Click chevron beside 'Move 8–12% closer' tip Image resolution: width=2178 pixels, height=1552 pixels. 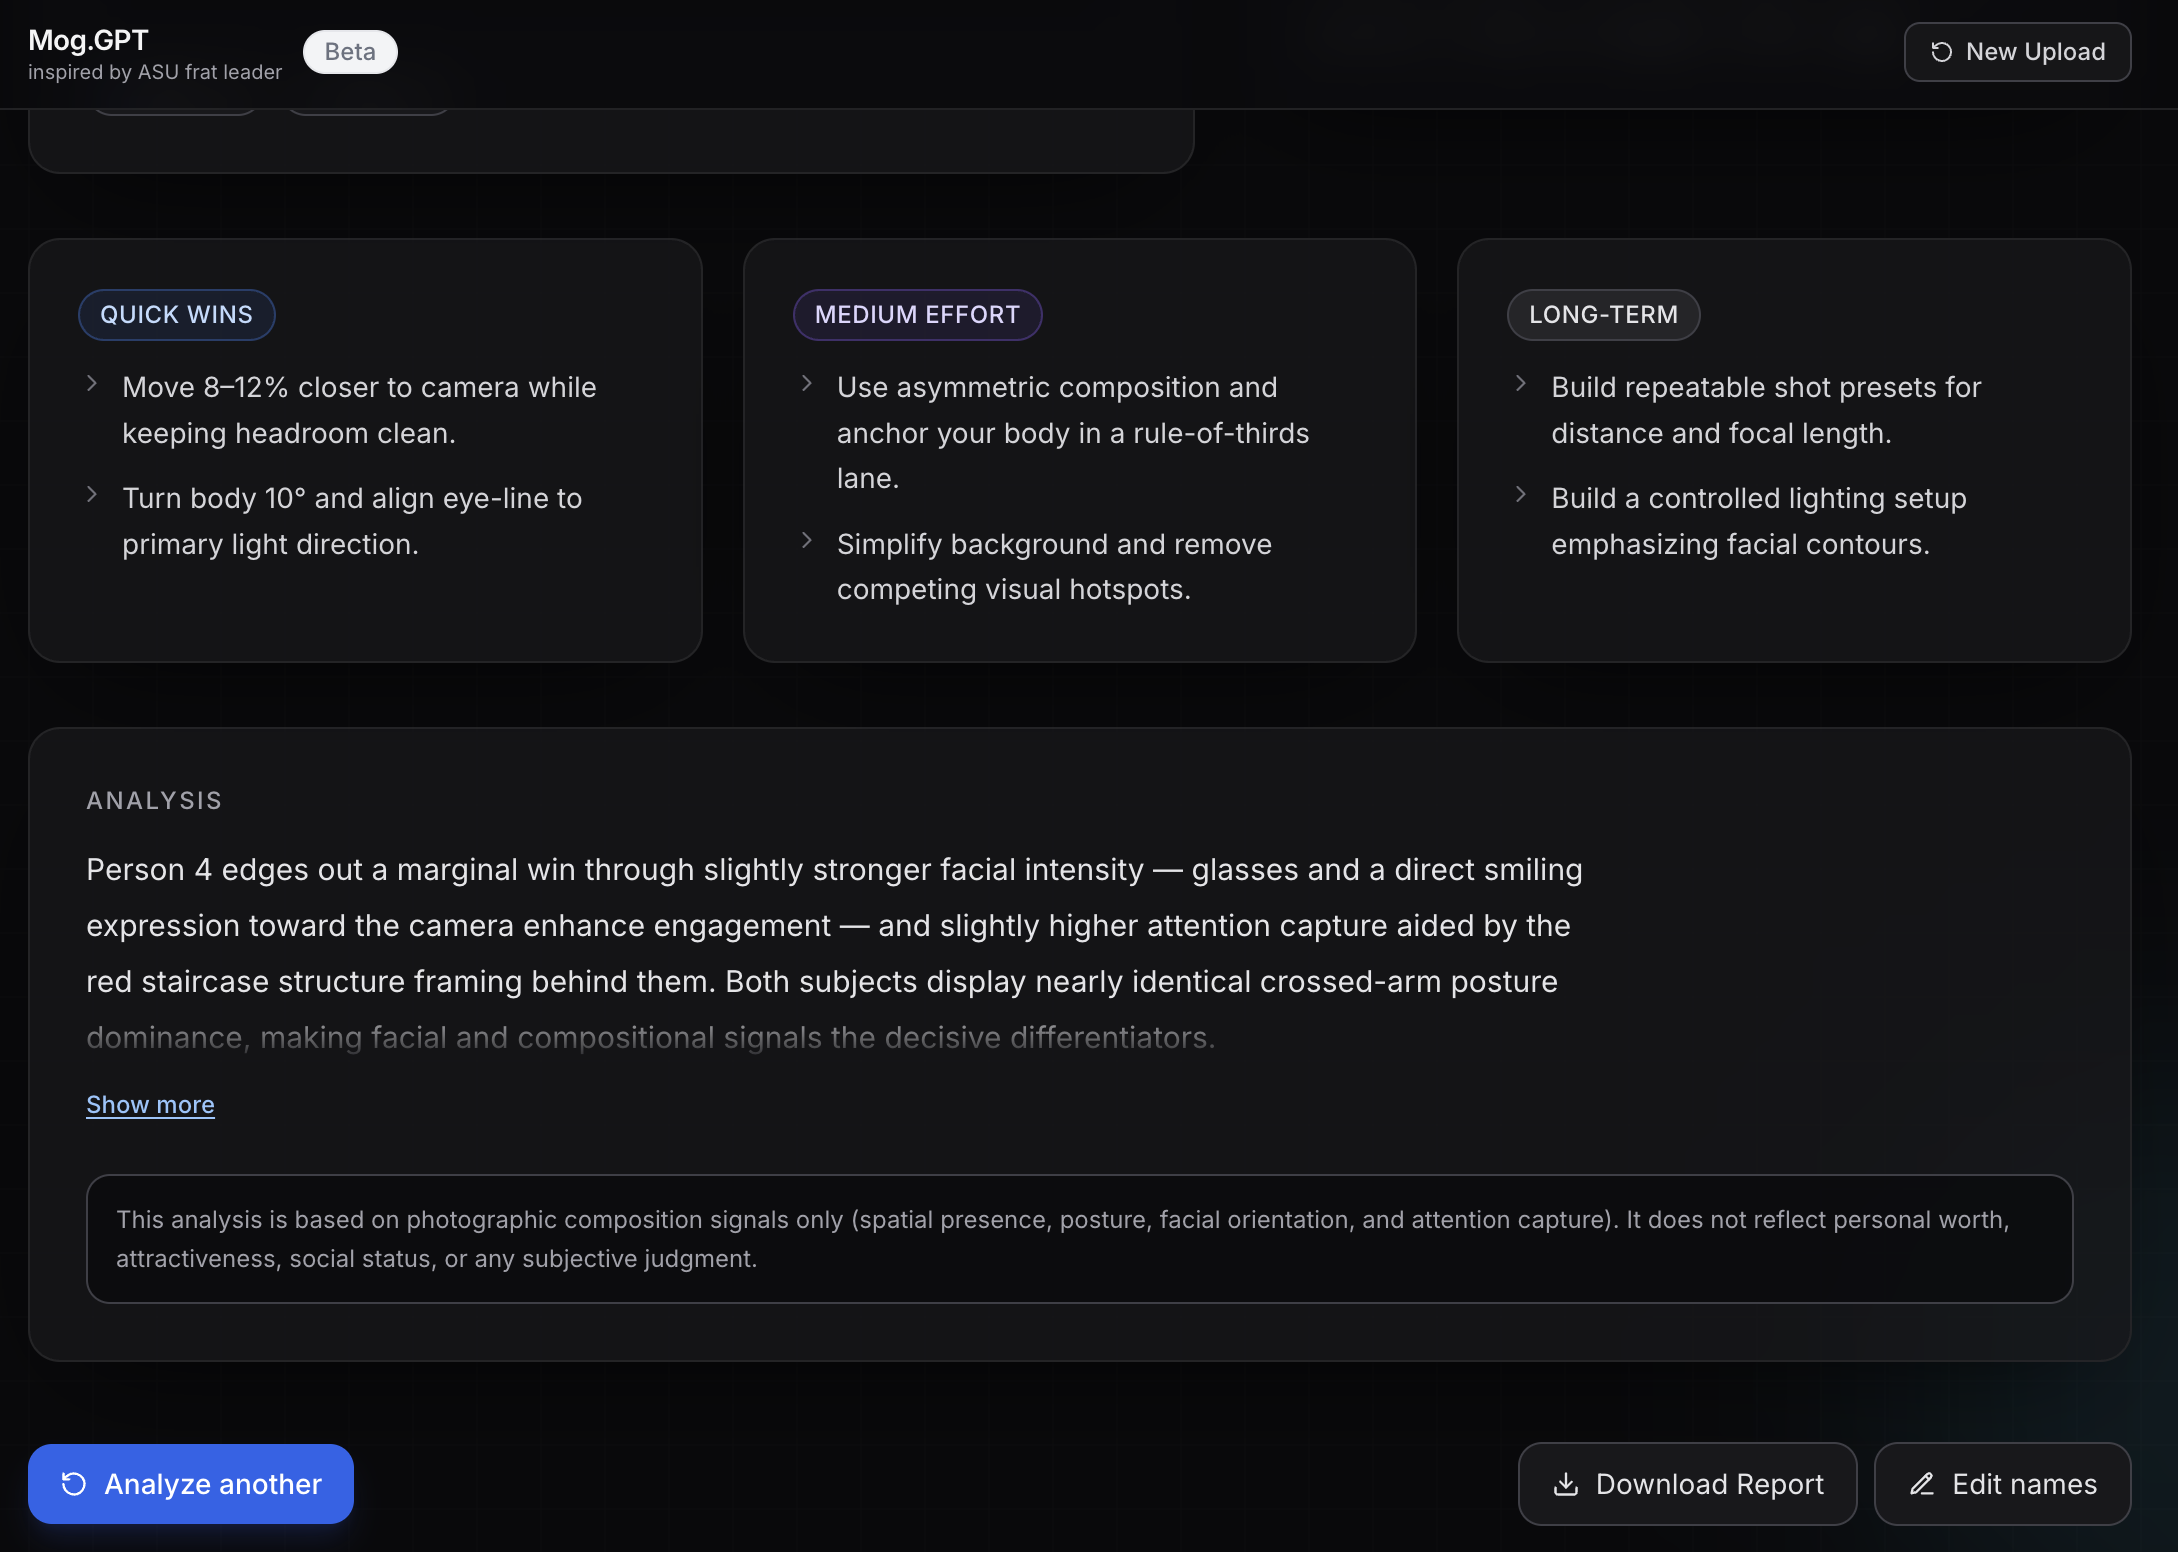(x=92, y=384)
